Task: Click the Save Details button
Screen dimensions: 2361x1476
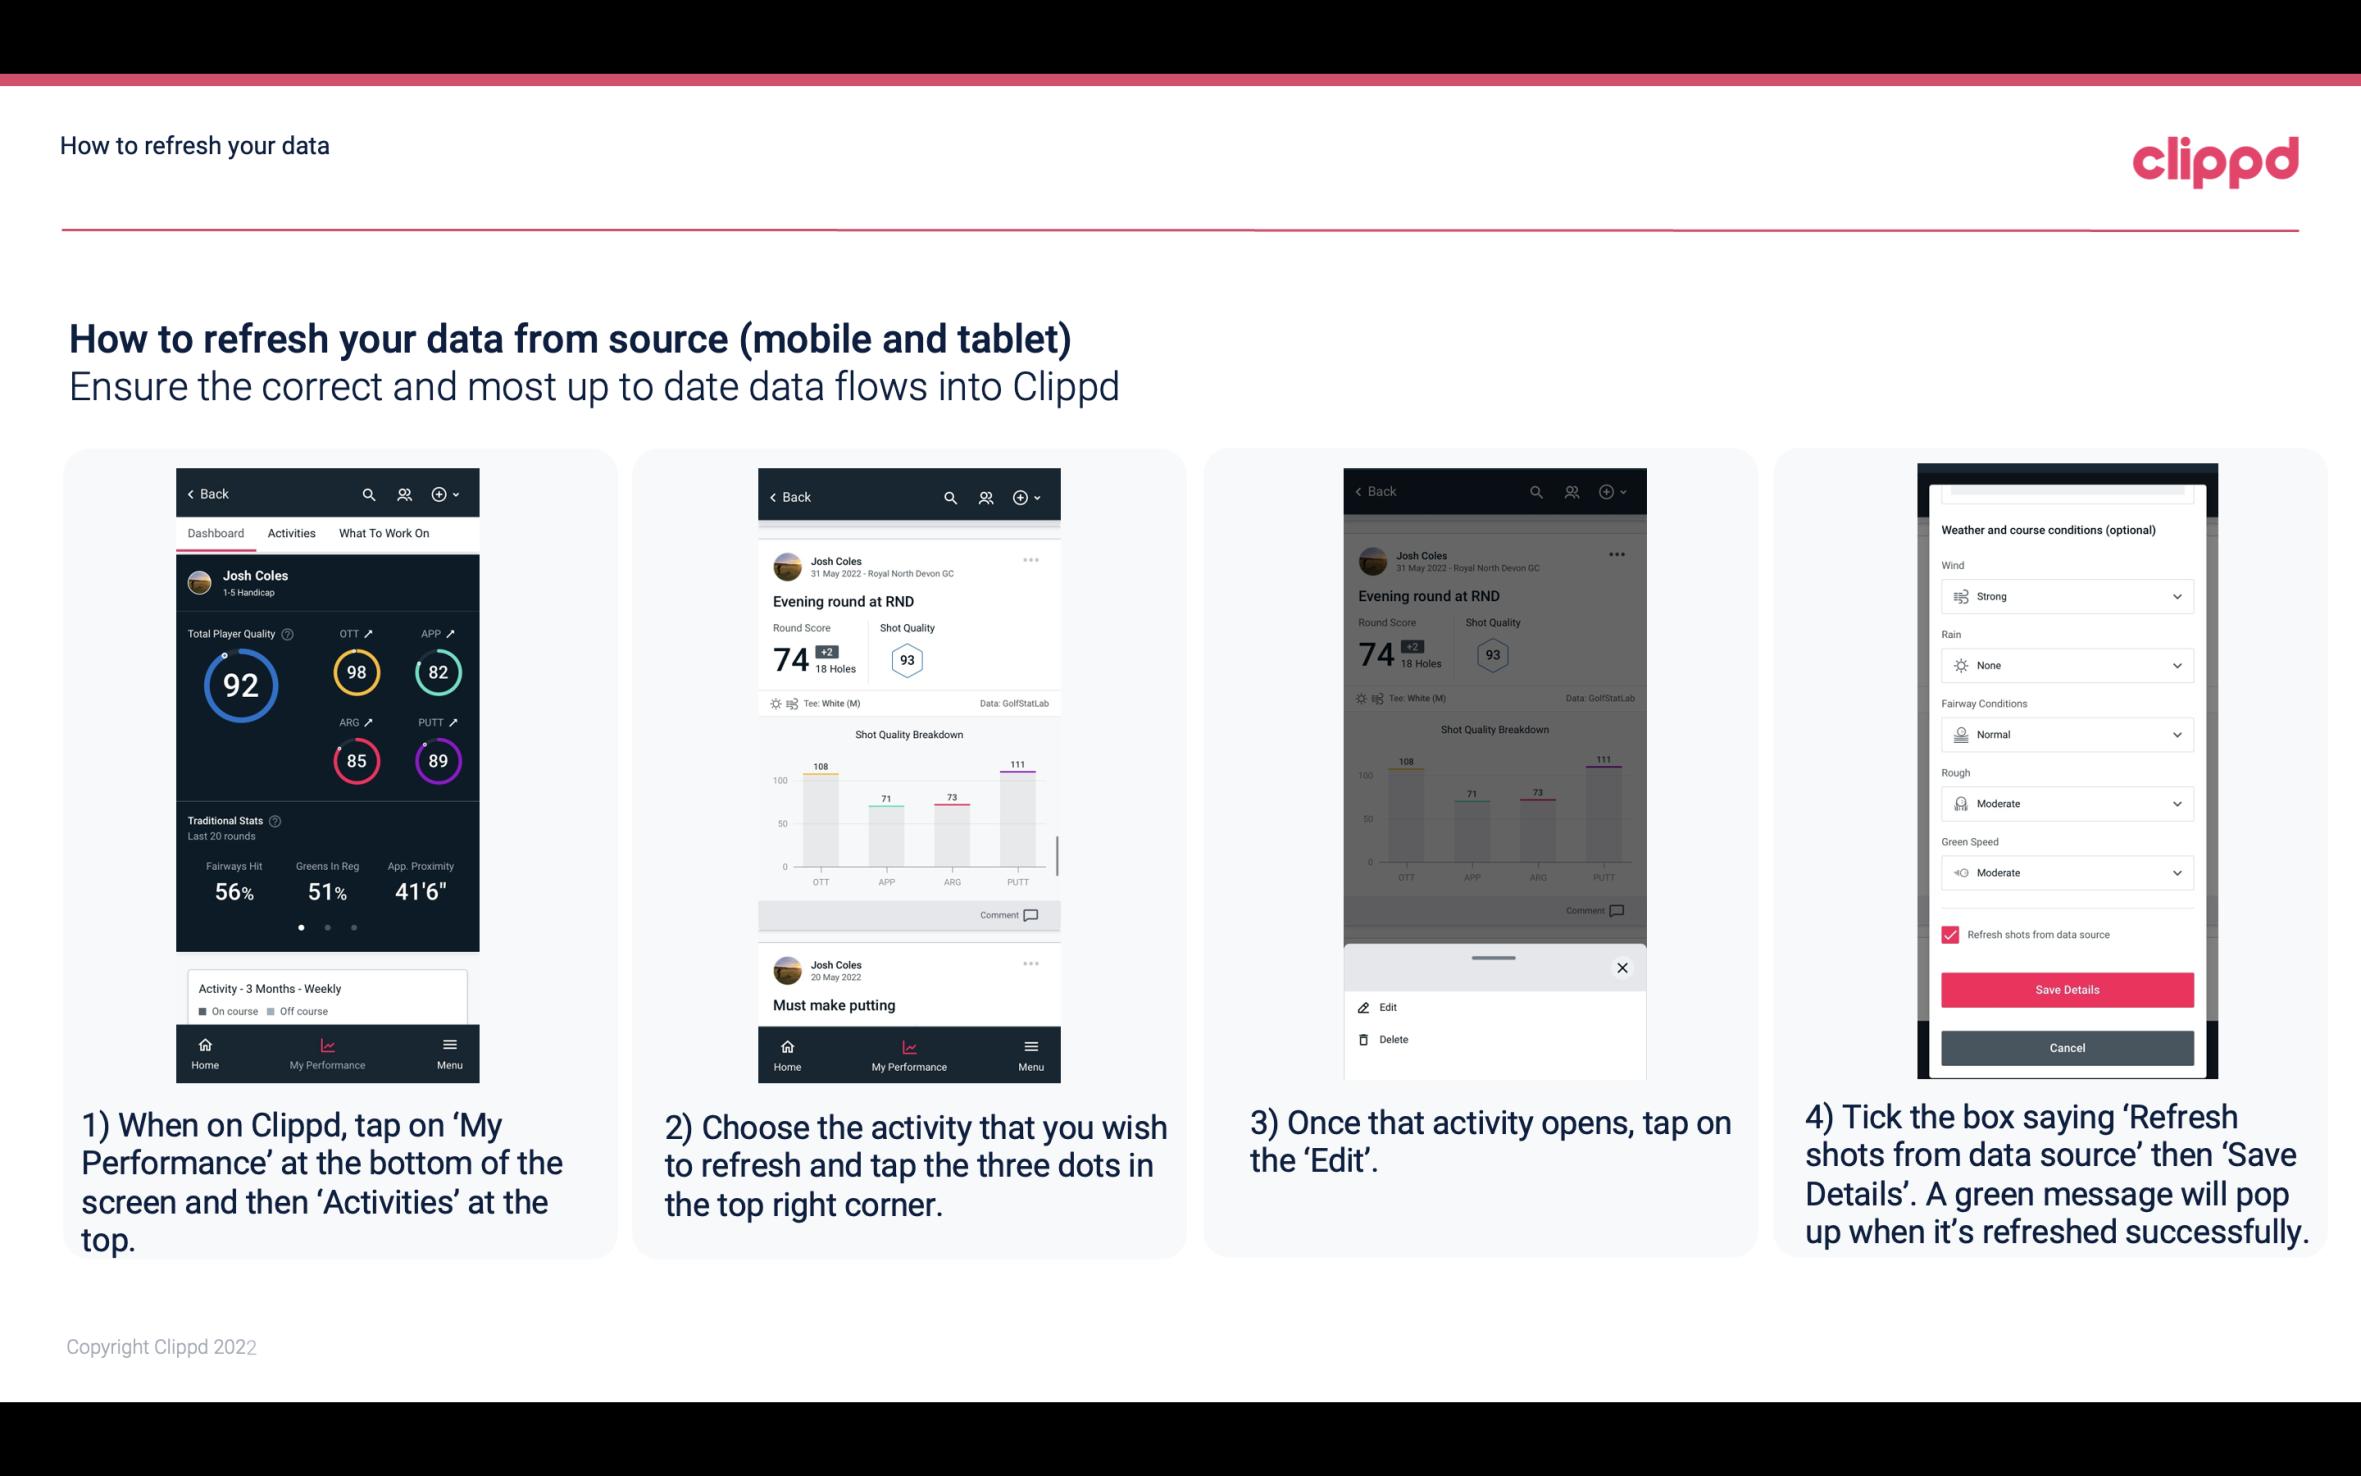Action: click(2067, 990)
